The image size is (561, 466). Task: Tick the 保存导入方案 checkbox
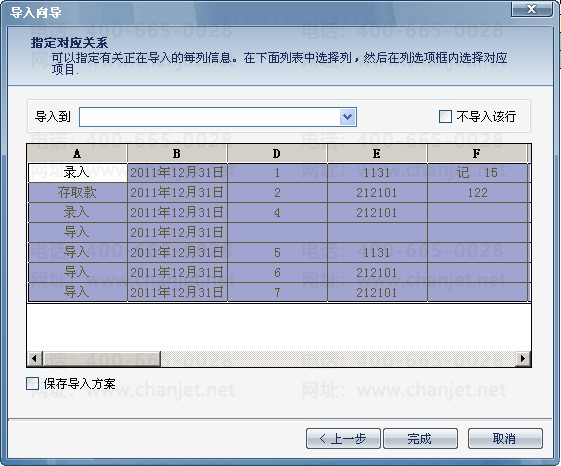(x=33, y=384)
